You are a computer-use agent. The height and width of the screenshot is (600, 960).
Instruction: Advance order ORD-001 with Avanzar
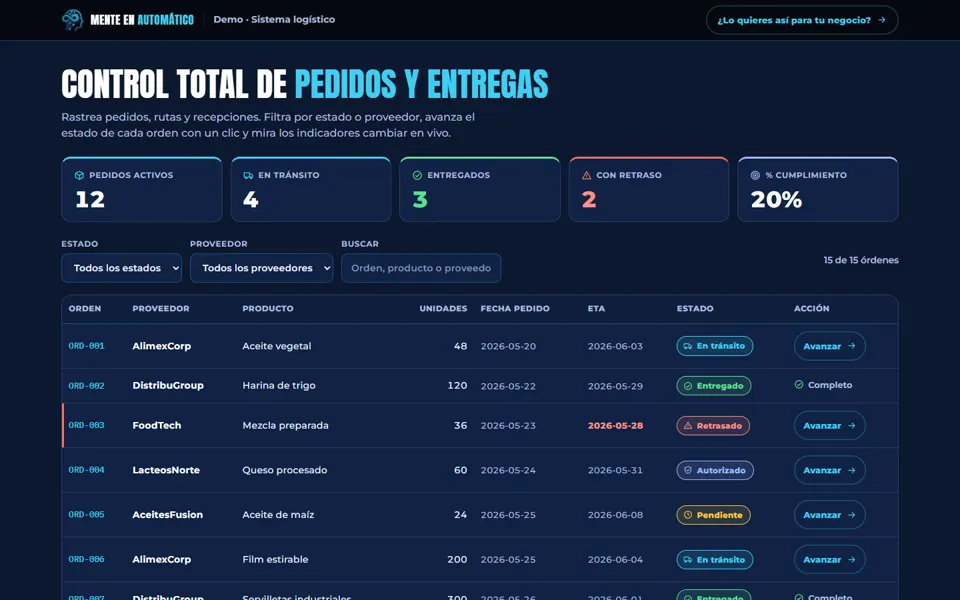[x=830, y=346]
